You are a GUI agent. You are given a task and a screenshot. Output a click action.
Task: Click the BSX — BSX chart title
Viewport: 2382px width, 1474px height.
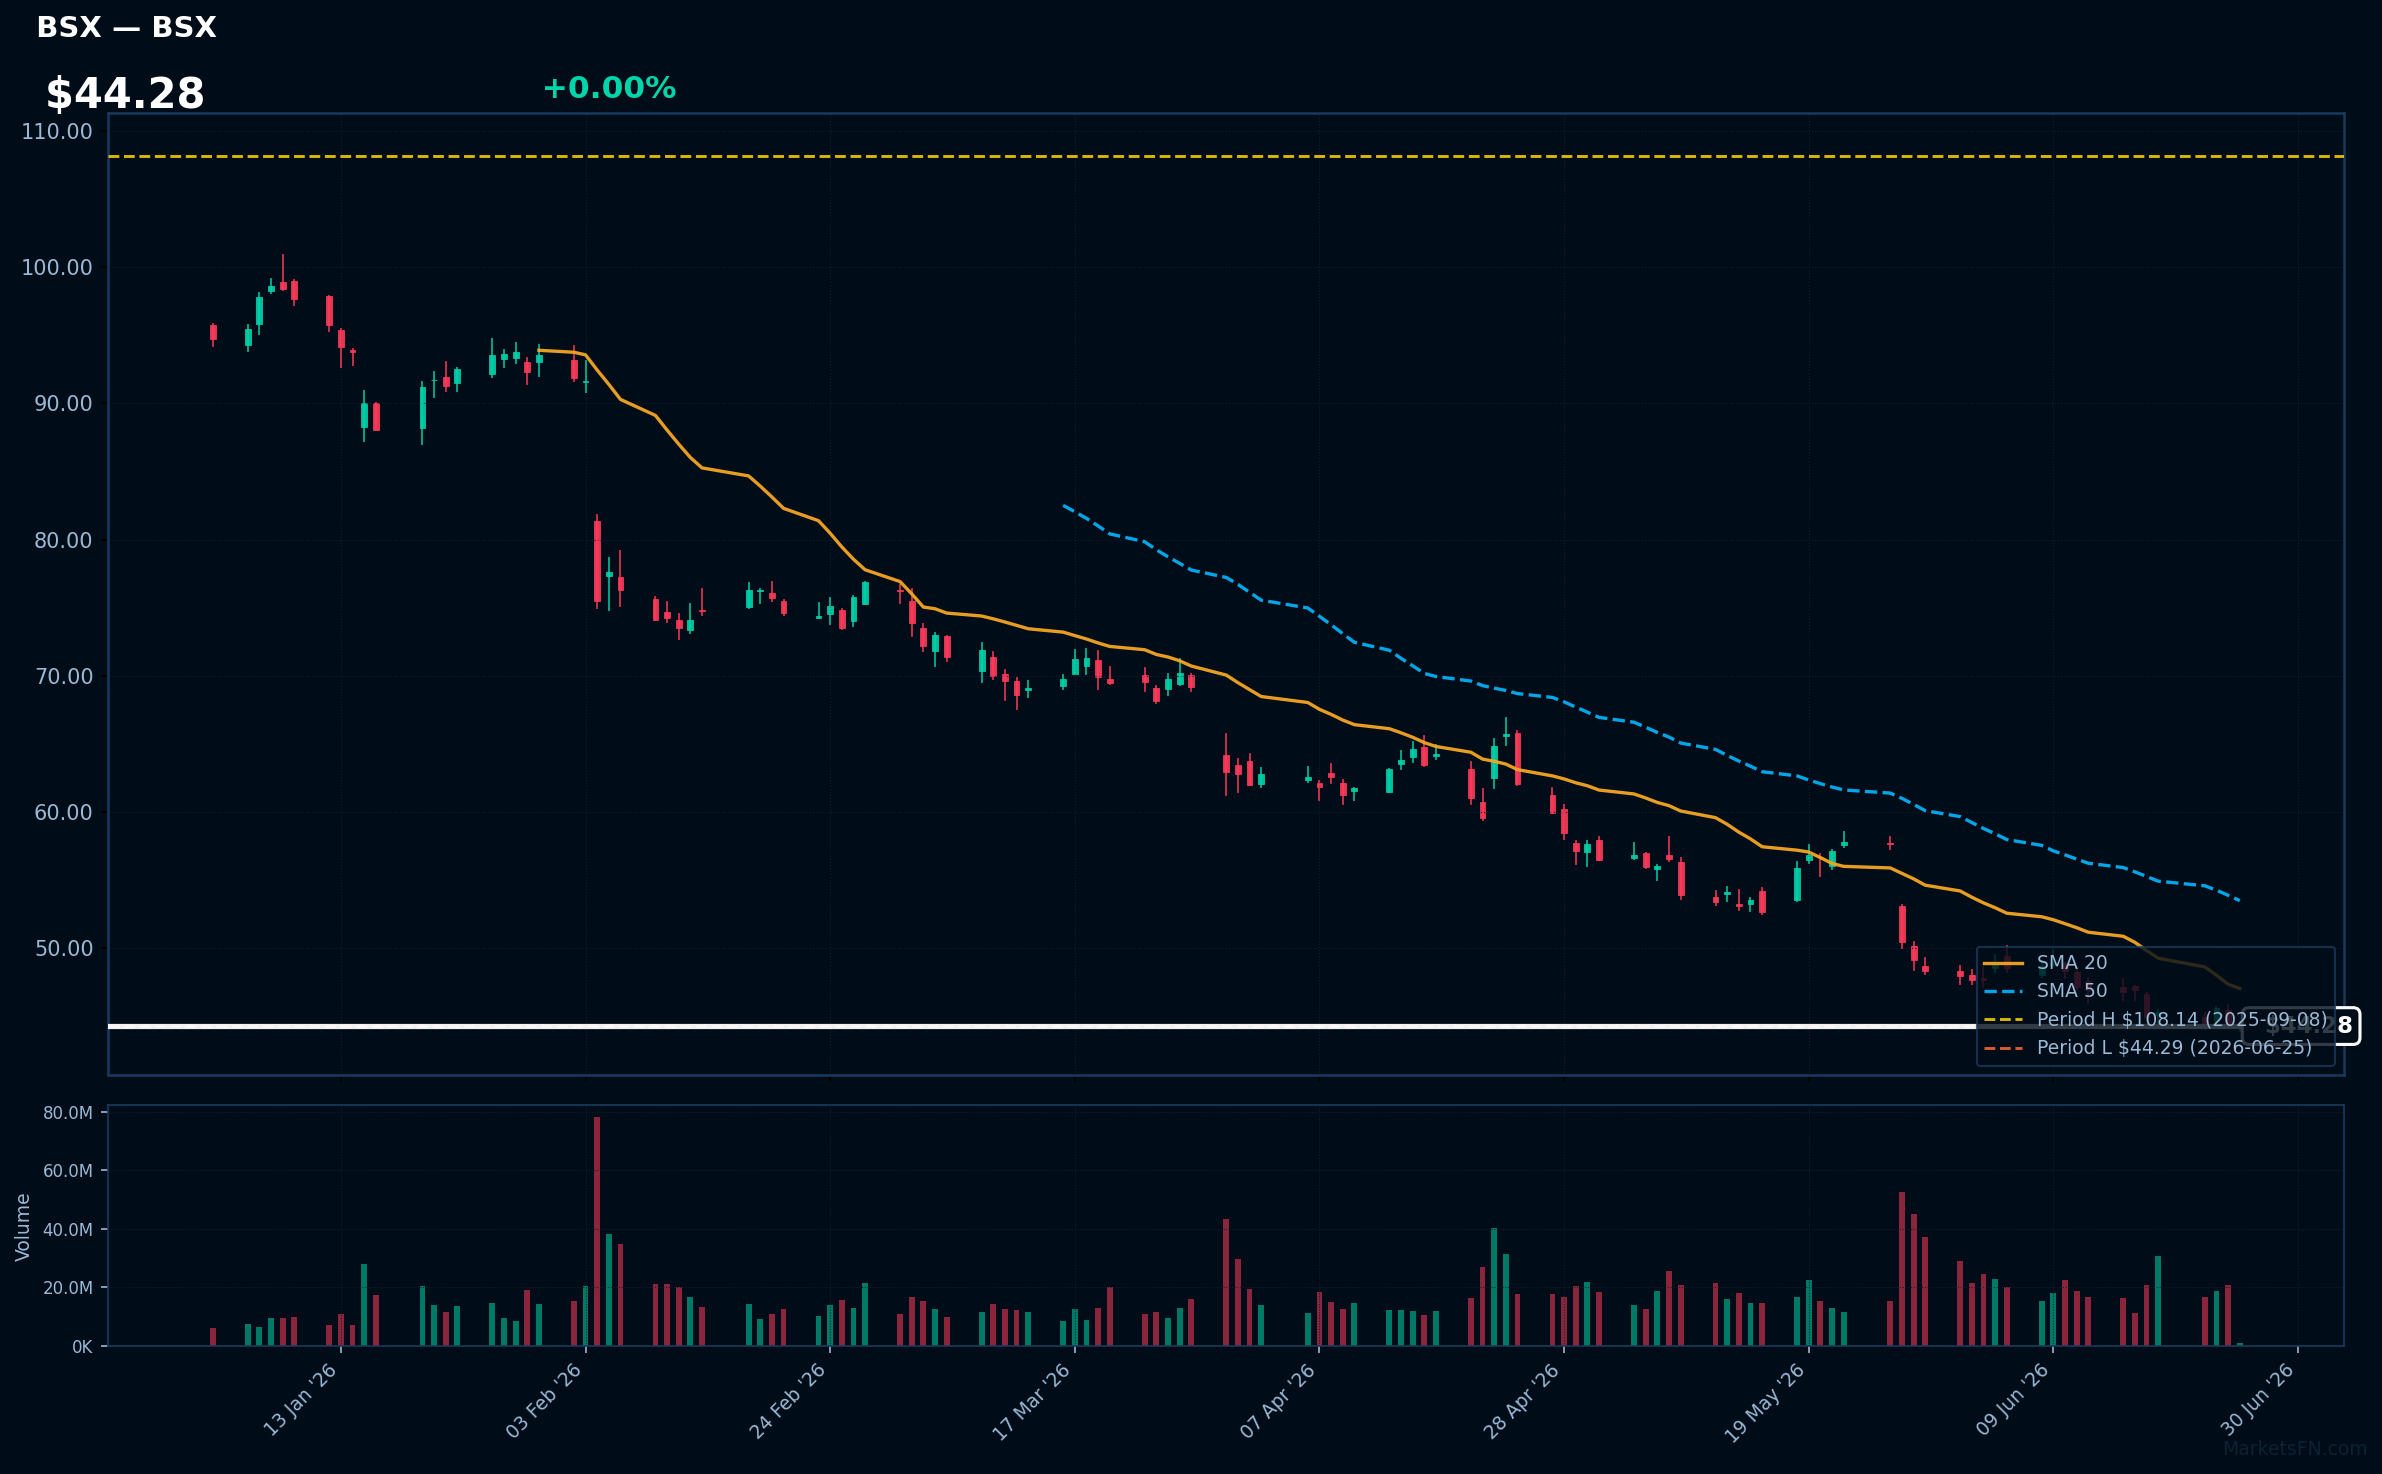pos(126,27)
